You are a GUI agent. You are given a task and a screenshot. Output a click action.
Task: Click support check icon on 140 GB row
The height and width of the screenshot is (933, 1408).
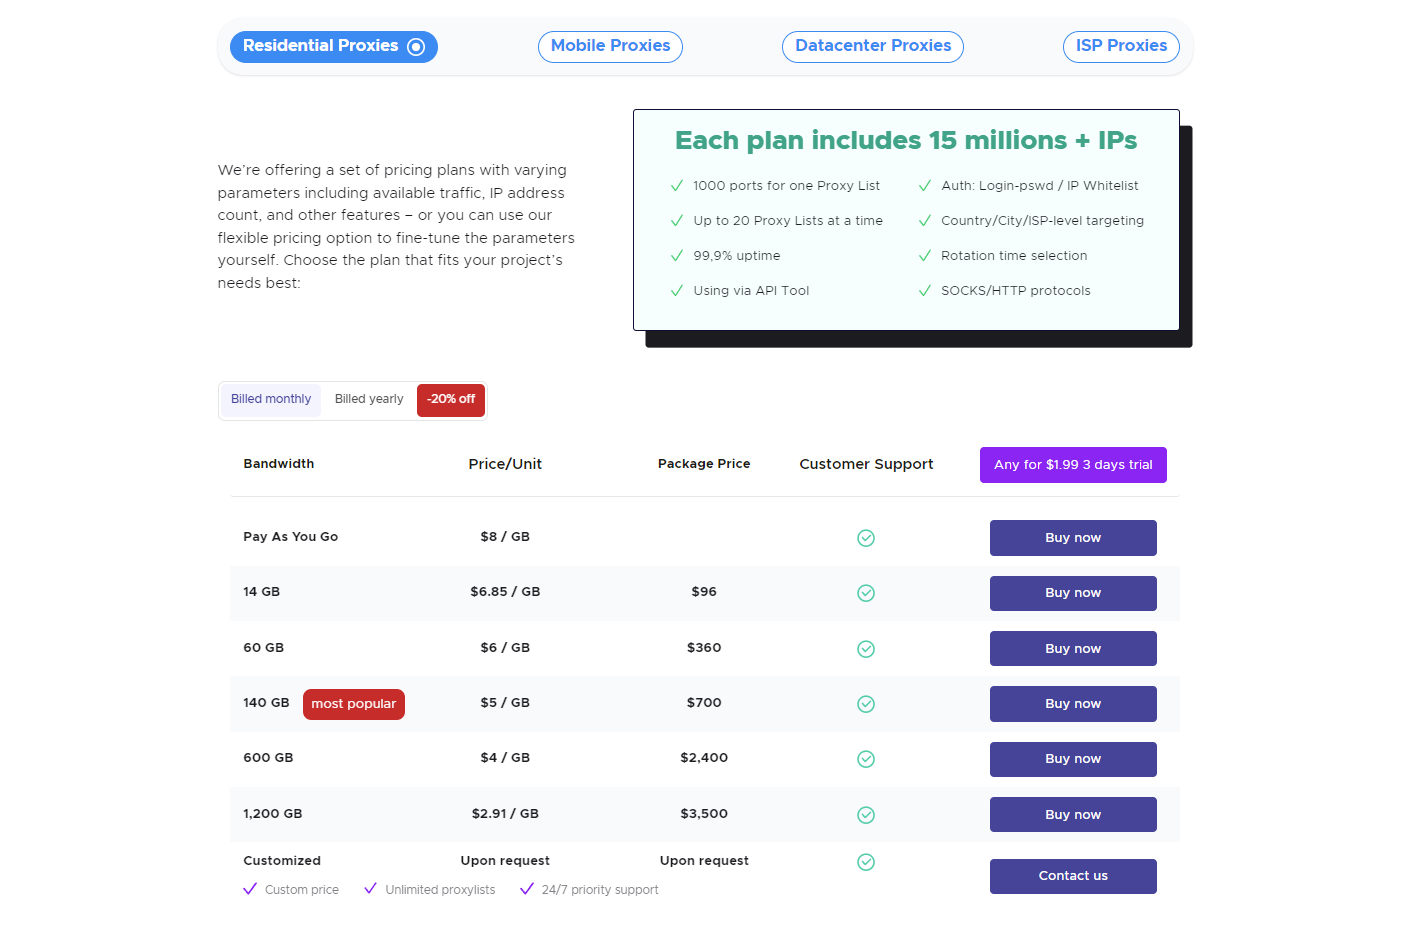866,703
